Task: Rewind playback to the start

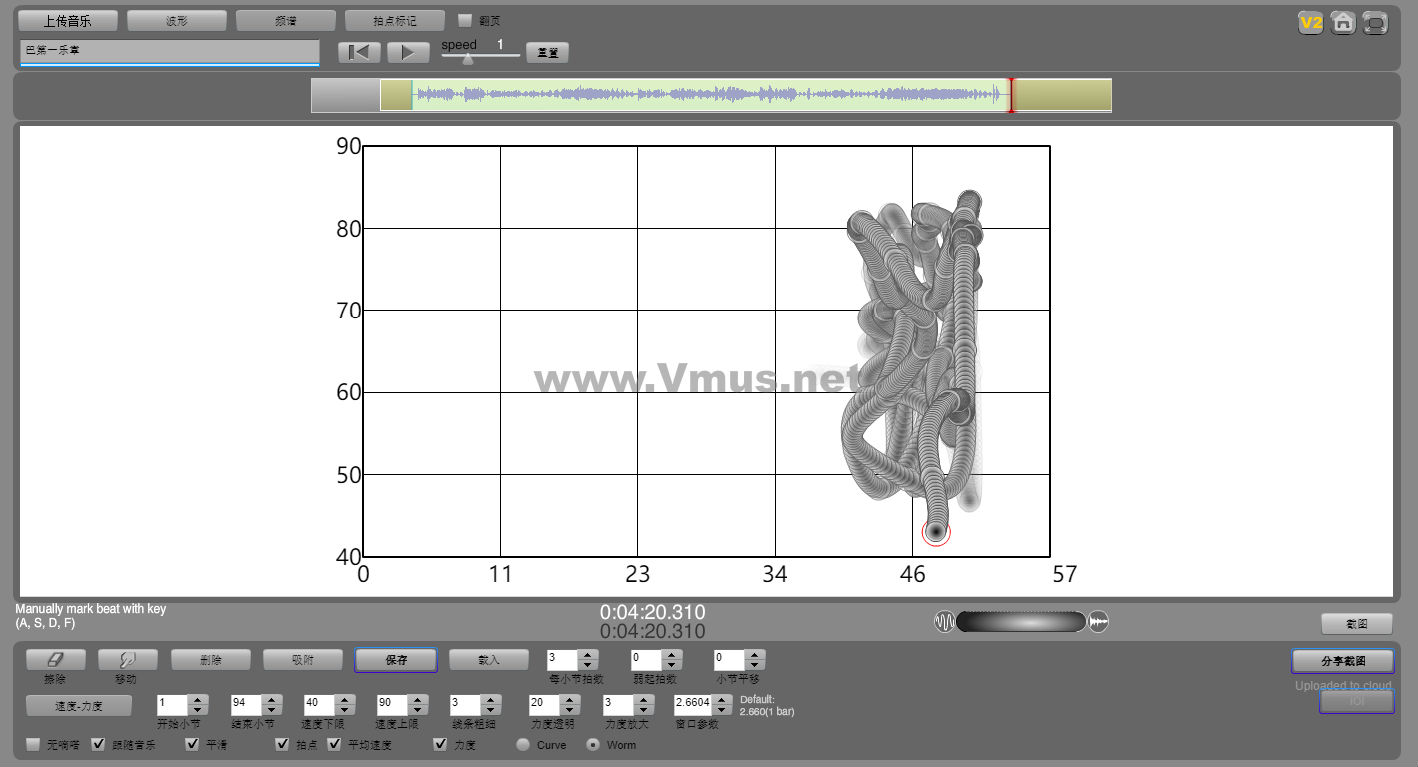Action: point(359,52)
